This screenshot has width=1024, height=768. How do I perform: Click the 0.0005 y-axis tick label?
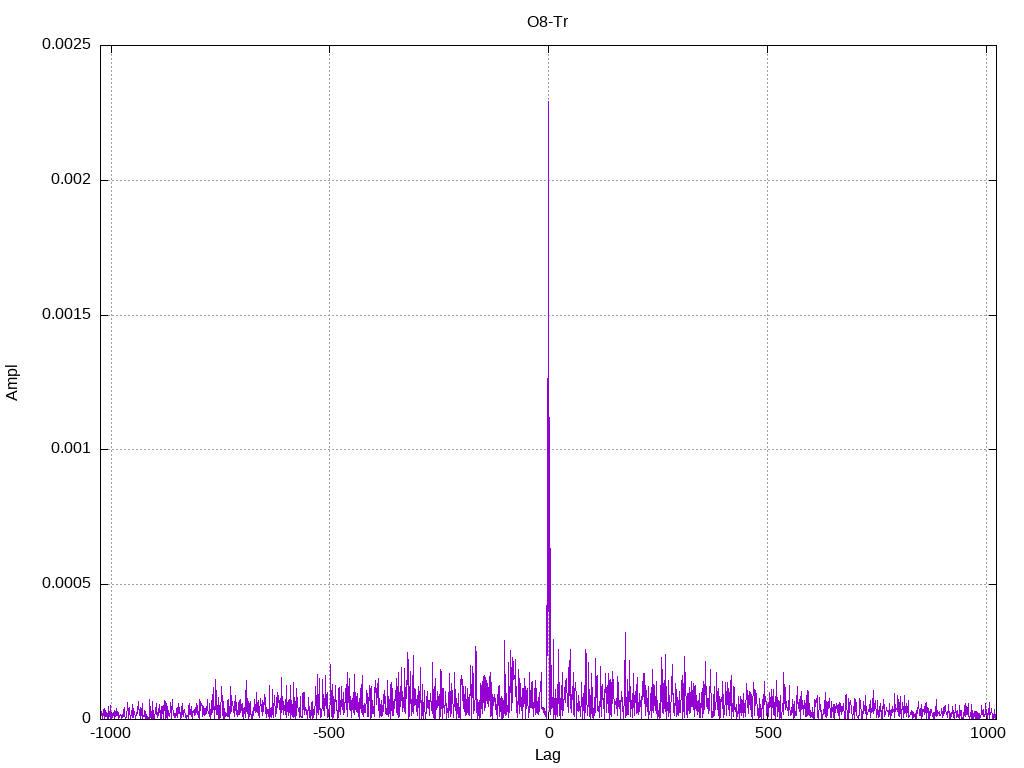click(x=66, y=583)
